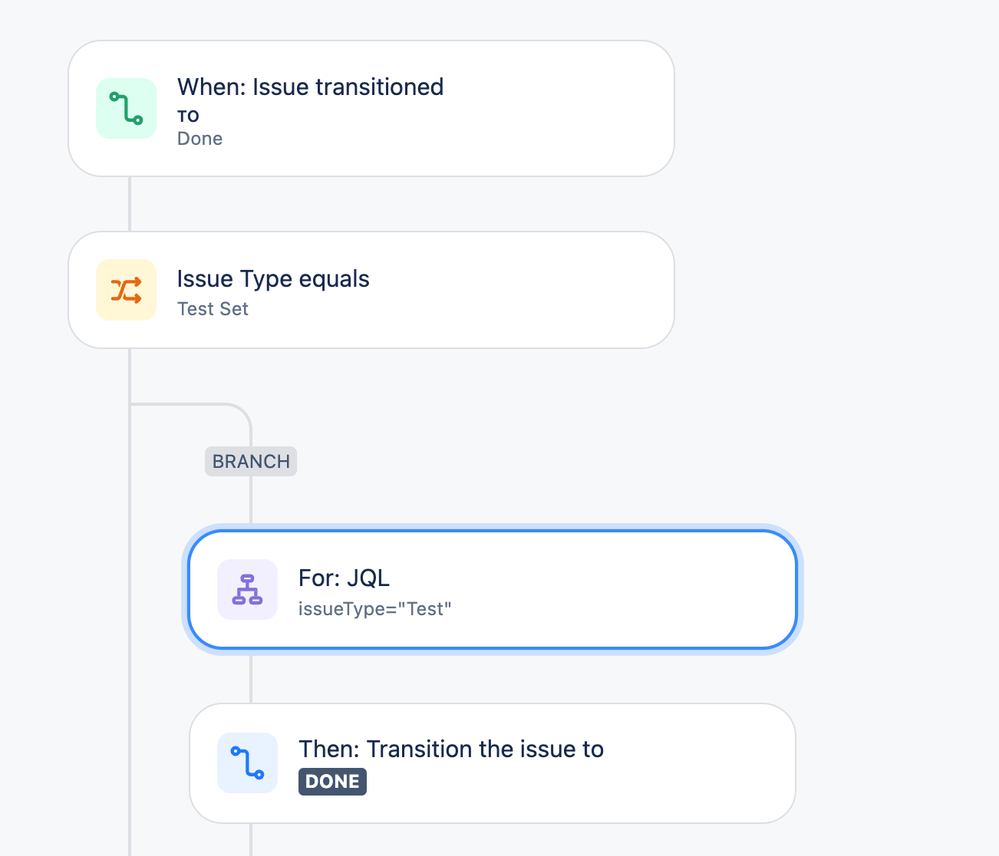
Task: Click the Test Set condition value
Action: tap(213, 309)
